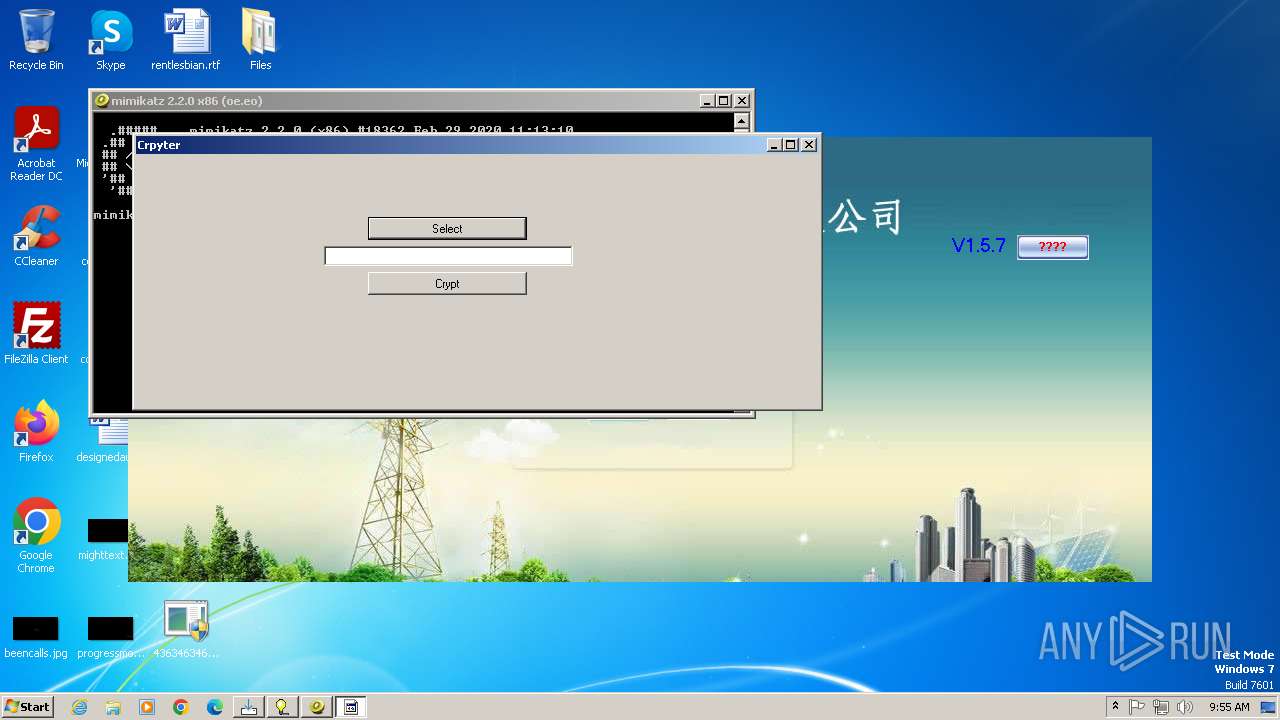Image resolution: width=1280 pixels, height=720 pixels.
Task: Focus the file path input field in Crpyter
Action: pos(448,256)
